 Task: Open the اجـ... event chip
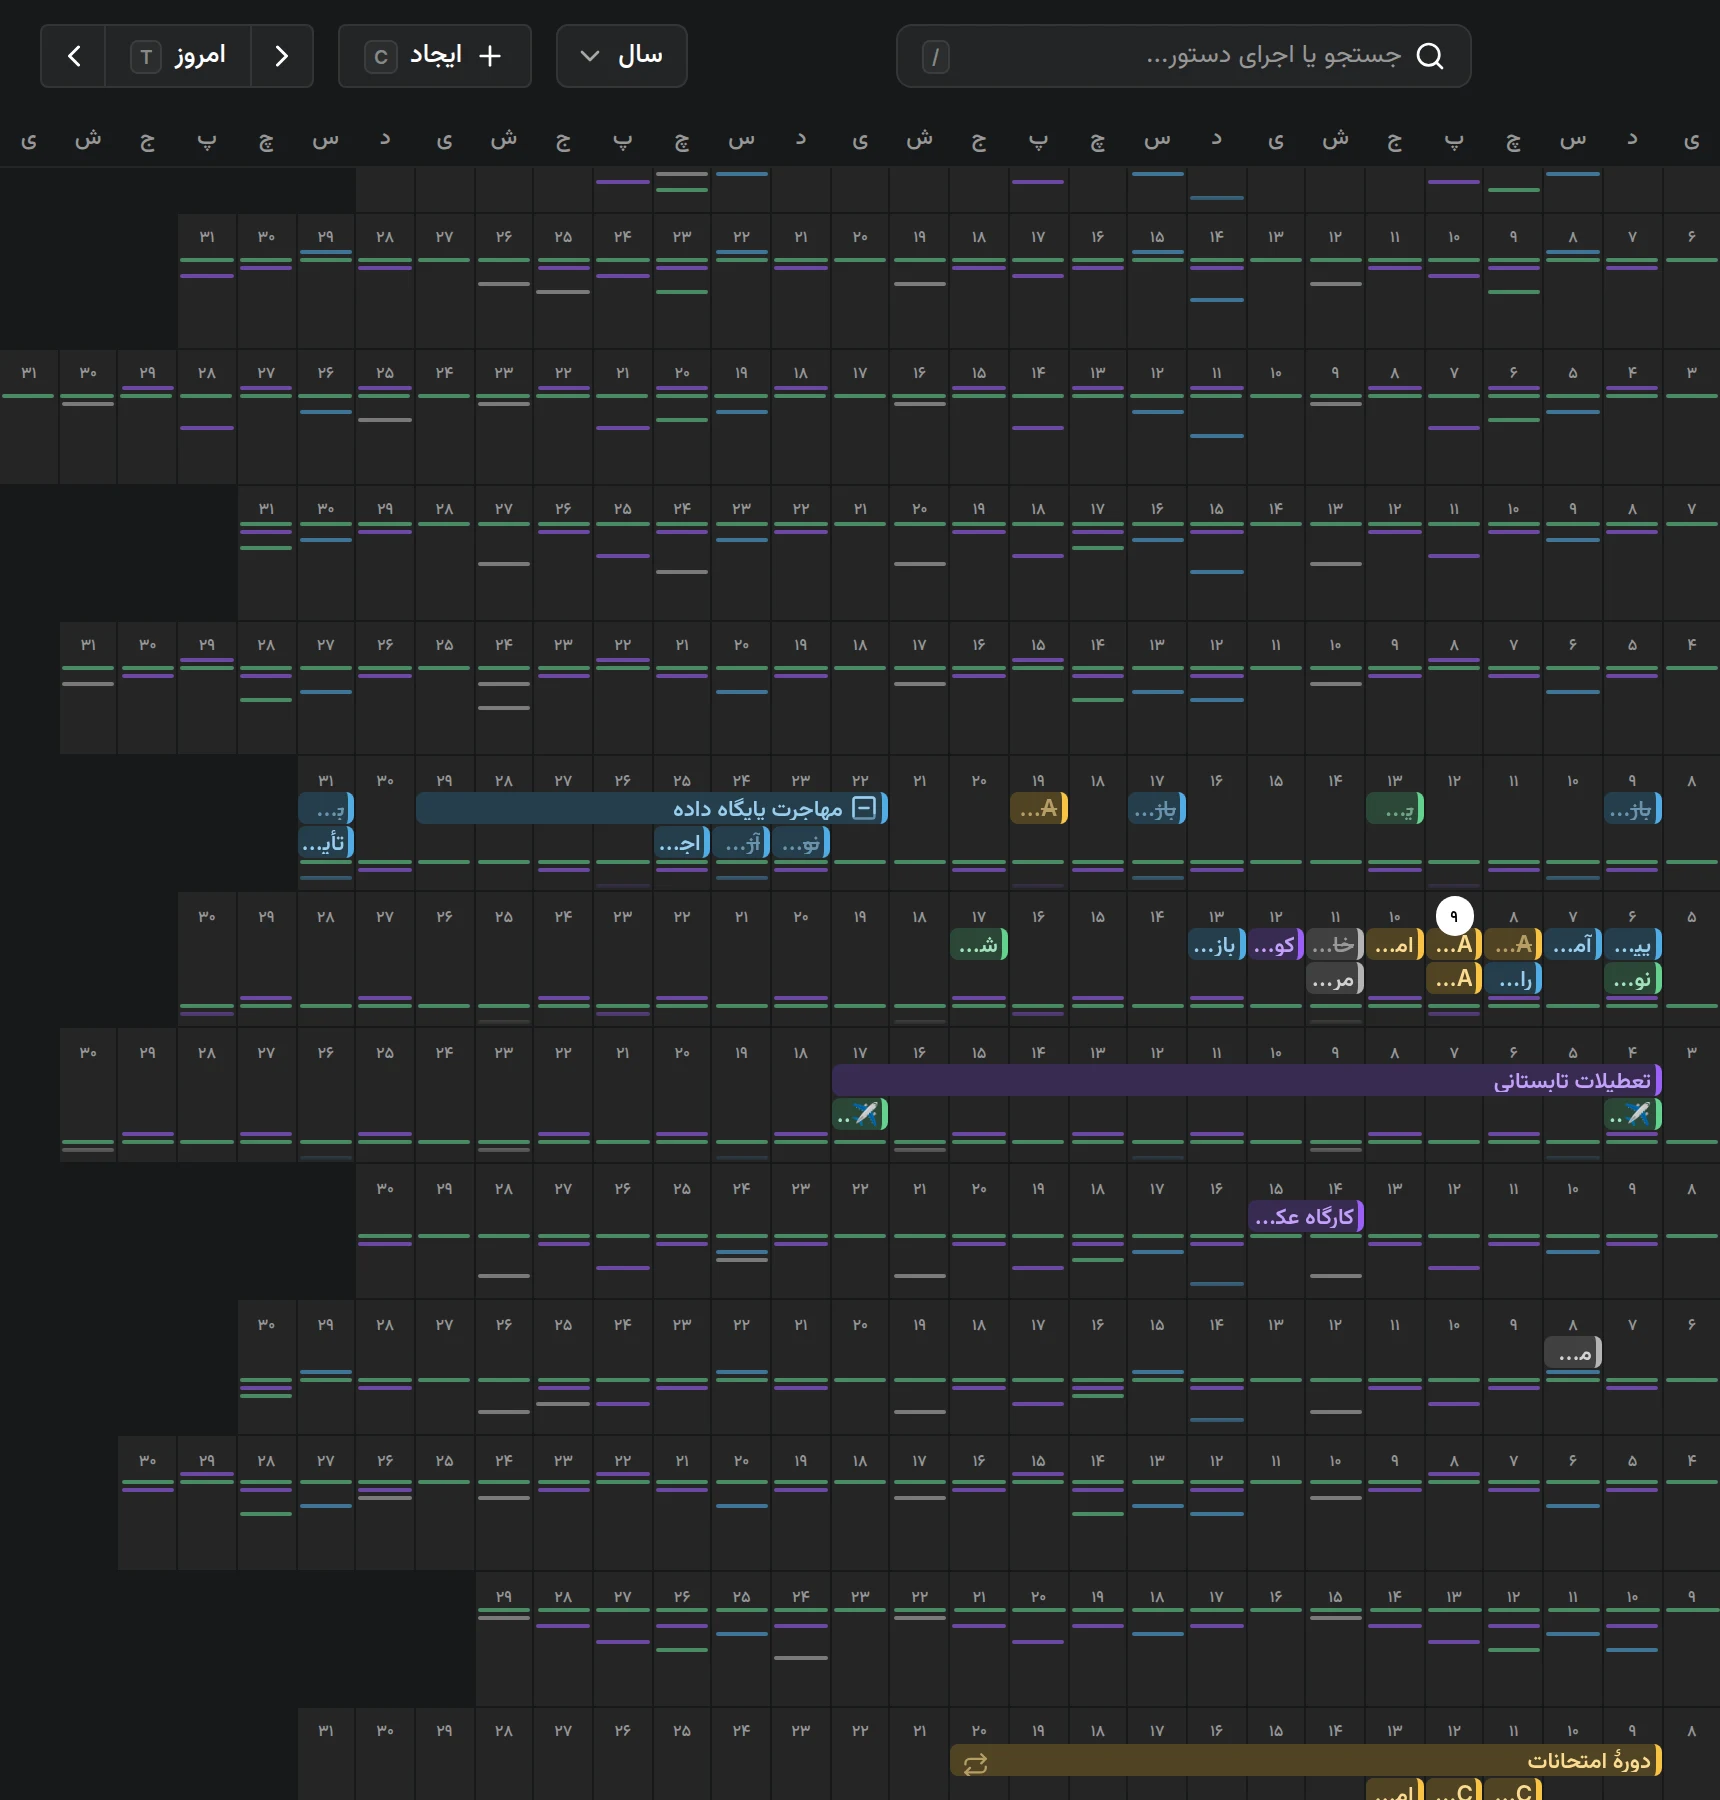682,842
